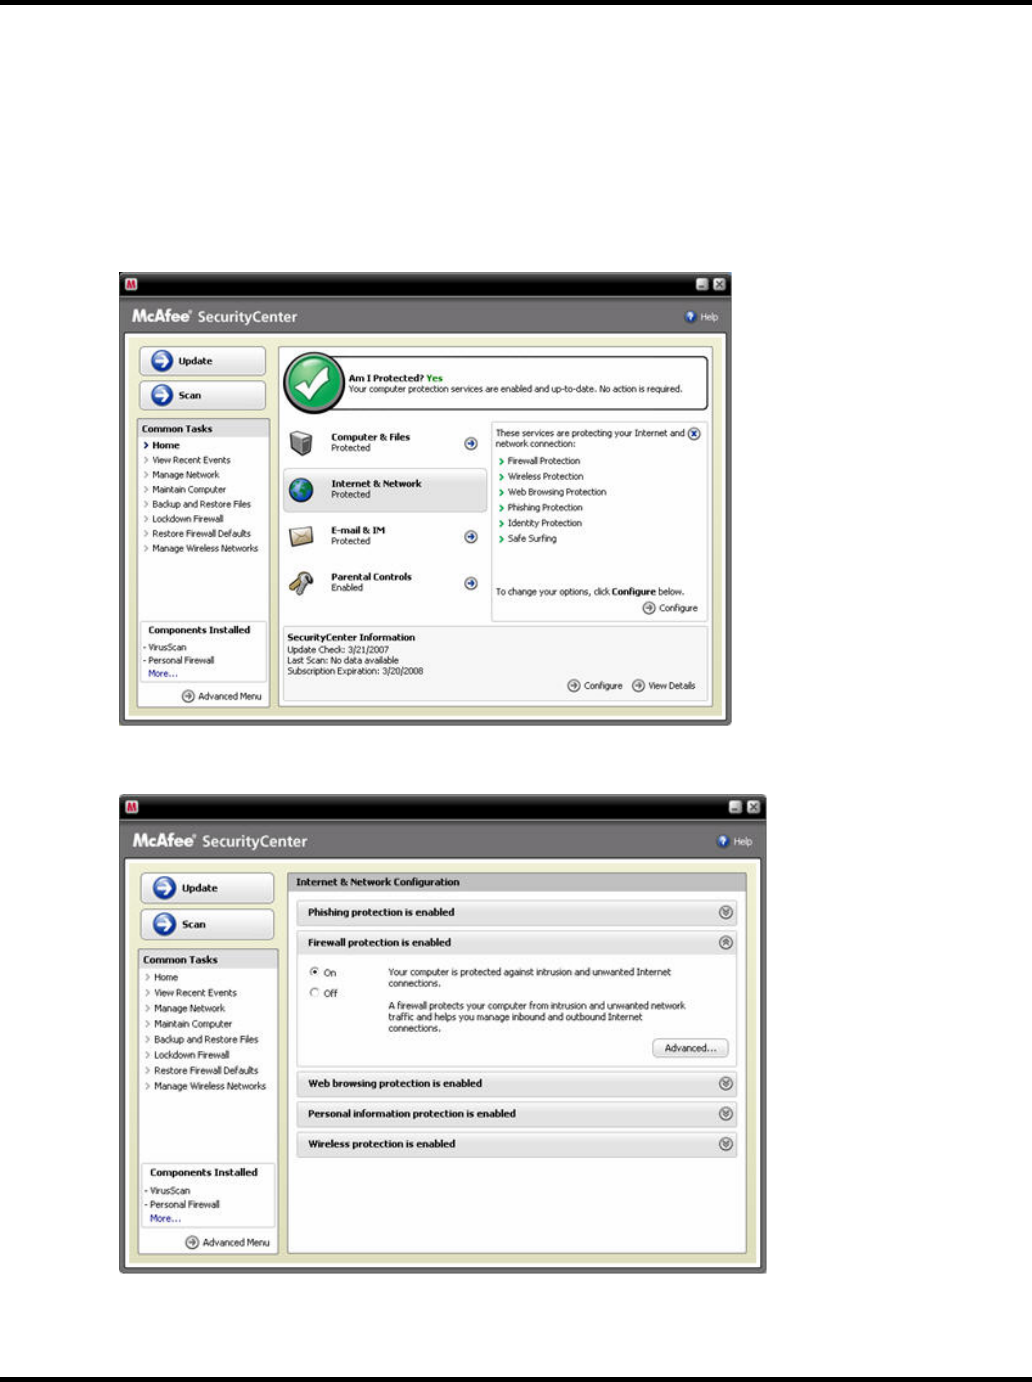
Task: Click More components link in lower window
Action: point(165,1219)
